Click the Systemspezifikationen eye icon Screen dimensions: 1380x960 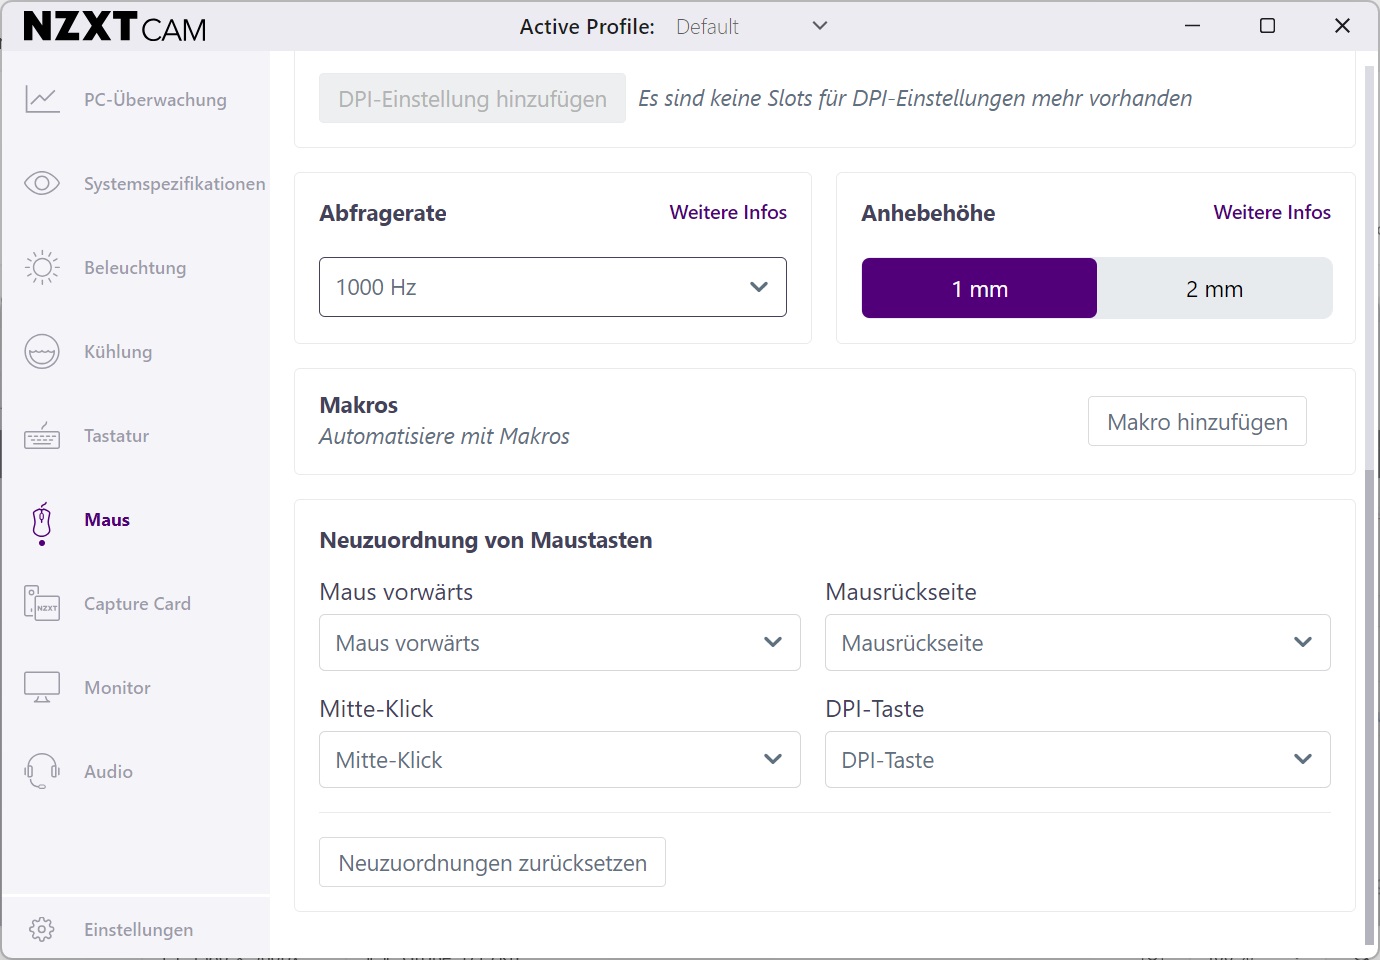tap(42, 183)
